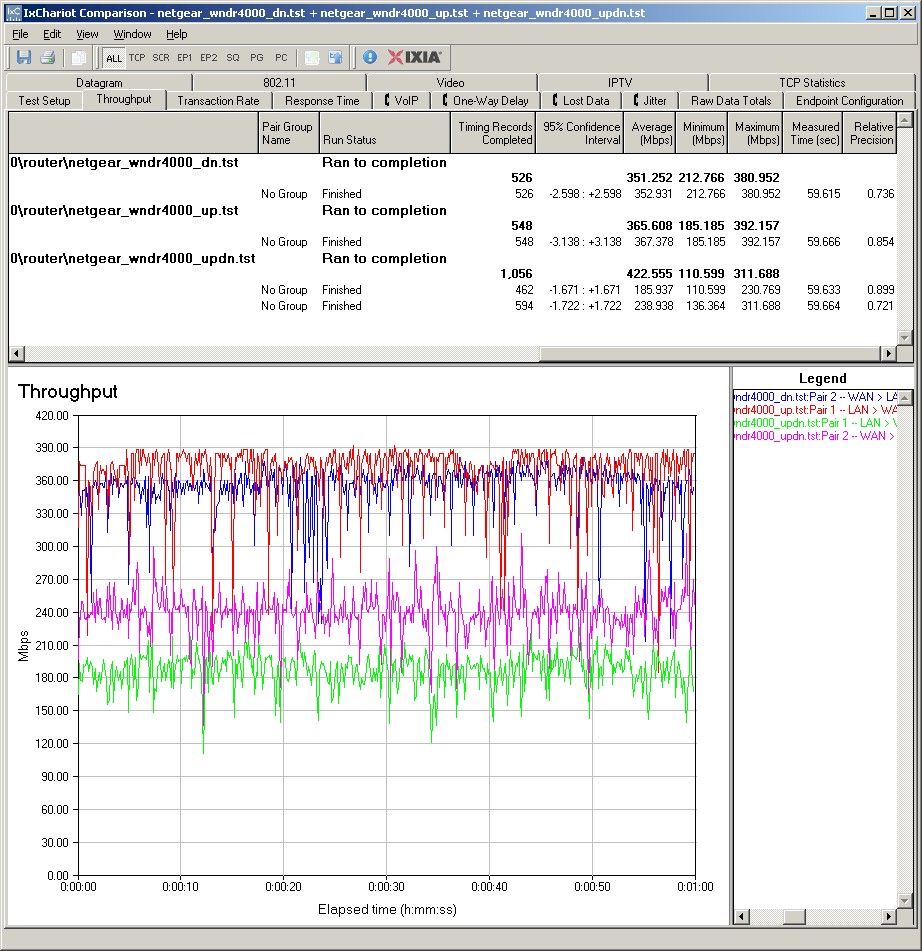922x951 pixels.
Task: Click the table's vertical scrollbar down arrow
Action: 905,338
